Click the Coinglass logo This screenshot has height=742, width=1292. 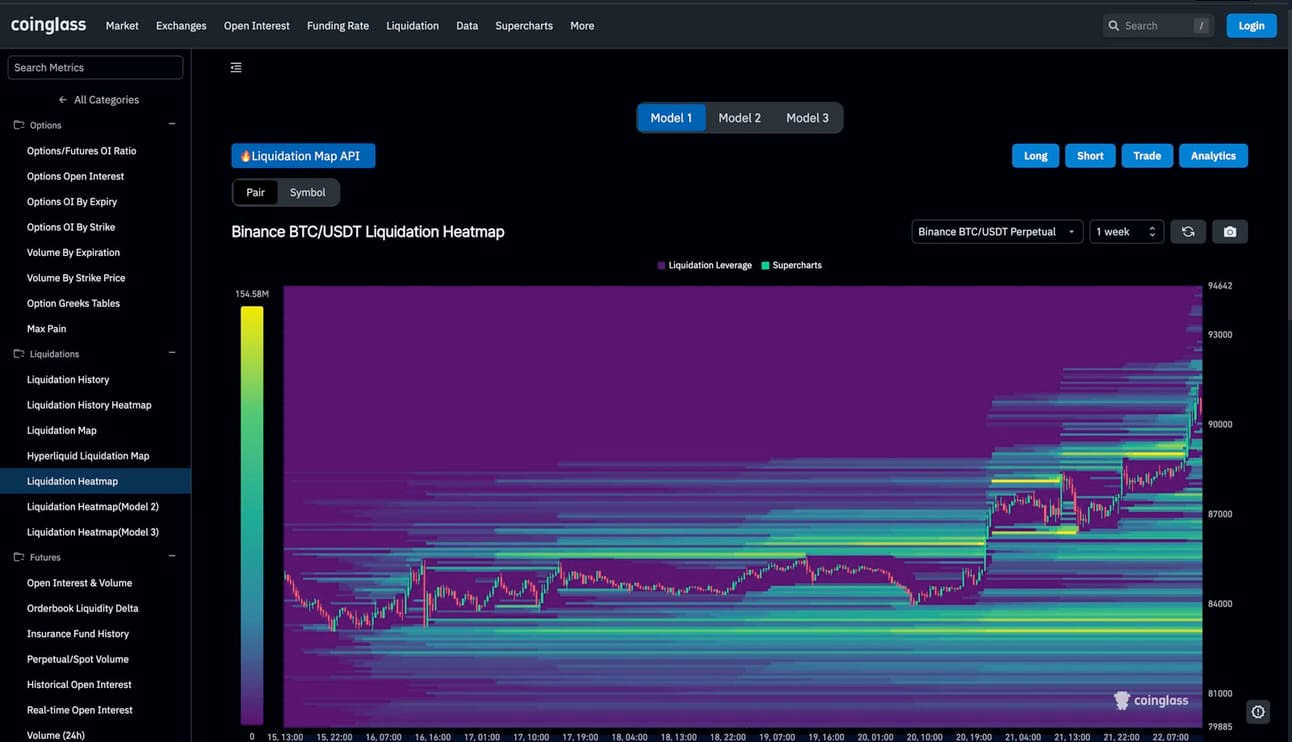point(48,25)
